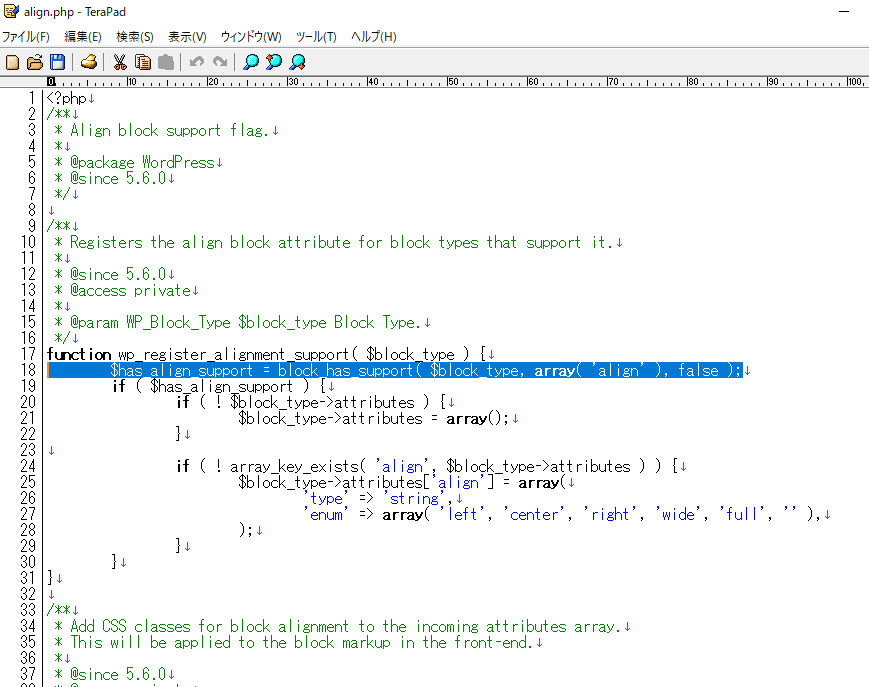869x687 pixels.
Task: Undo using the toolbar arrow icon
Action: click(x=196, y=62)
